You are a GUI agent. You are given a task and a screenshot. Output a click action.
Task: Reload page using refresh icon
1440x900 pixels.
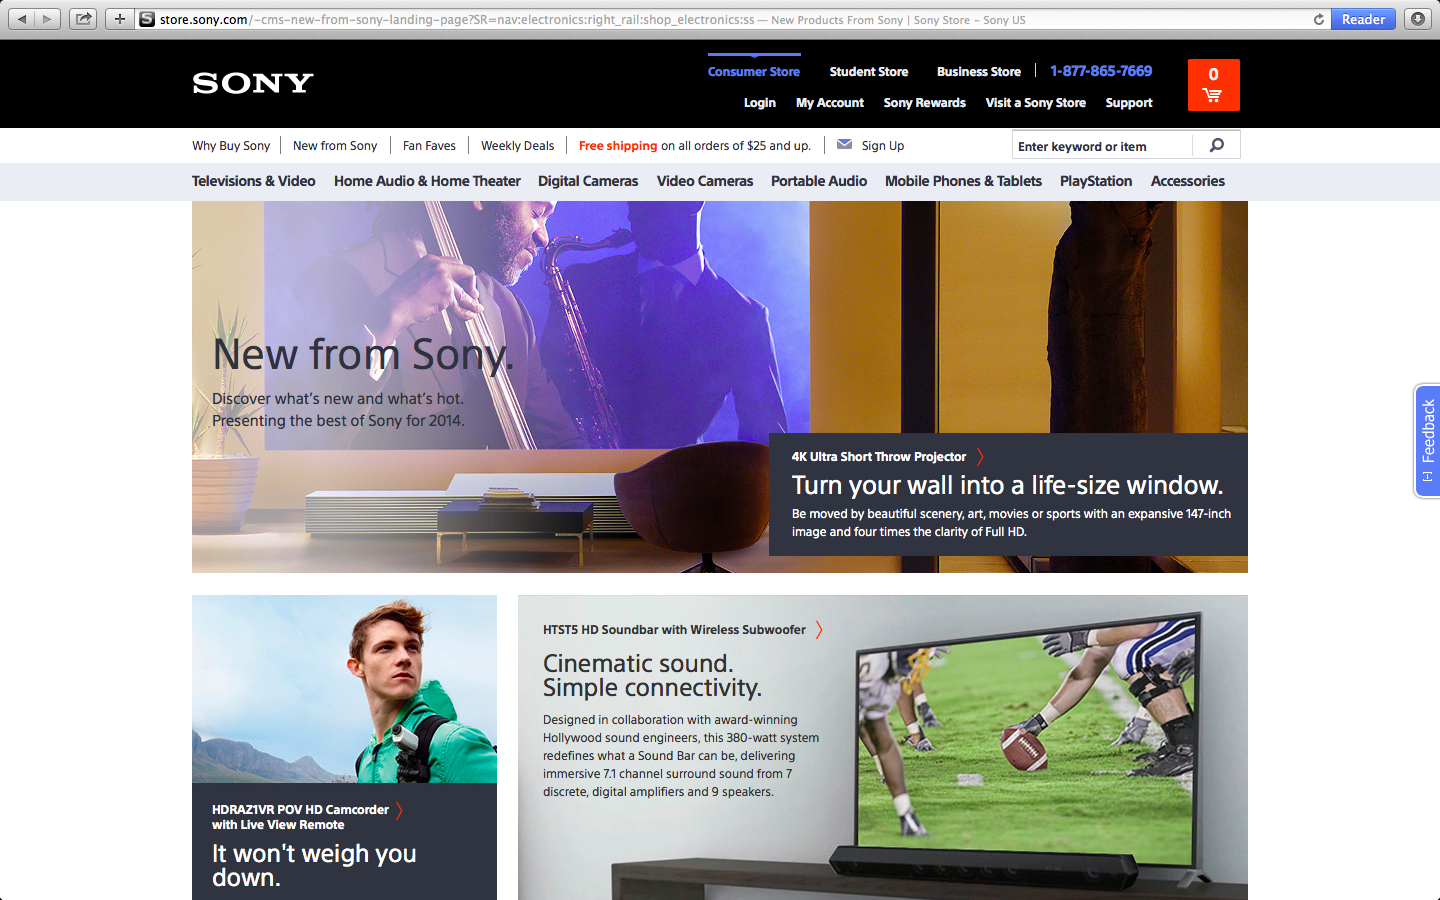pos(1318,19)
